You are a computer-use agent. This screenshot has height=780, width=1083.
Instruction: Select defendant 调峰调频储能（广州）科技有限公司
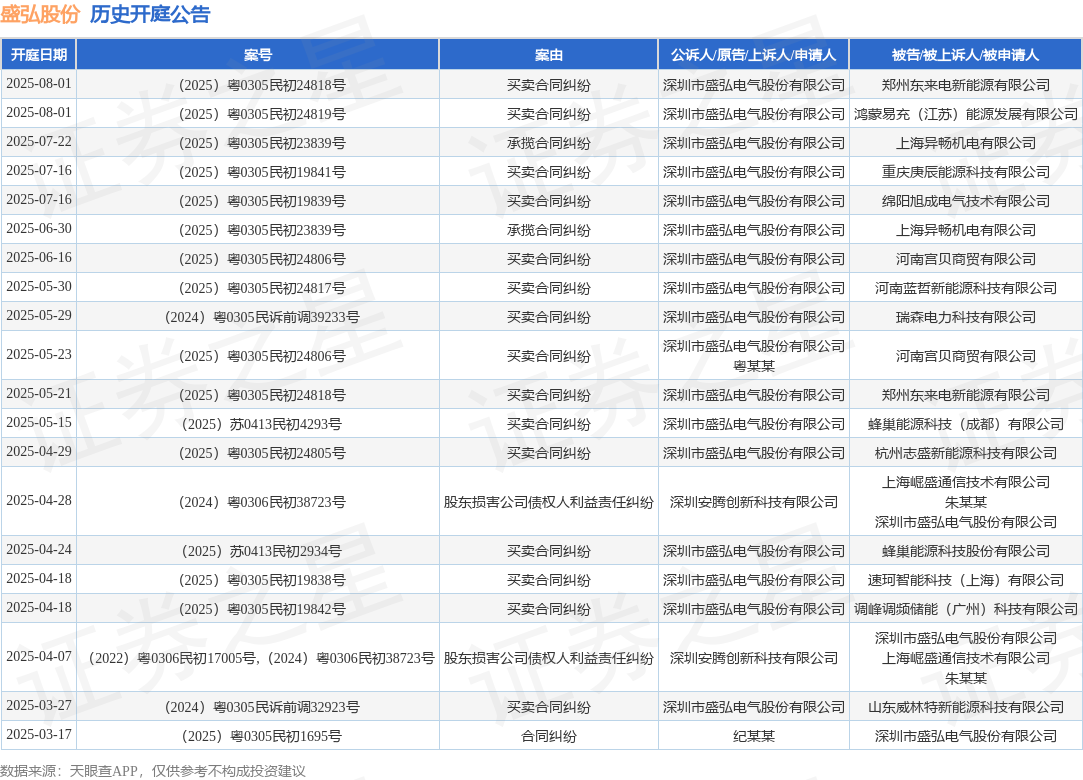[966, 609]
